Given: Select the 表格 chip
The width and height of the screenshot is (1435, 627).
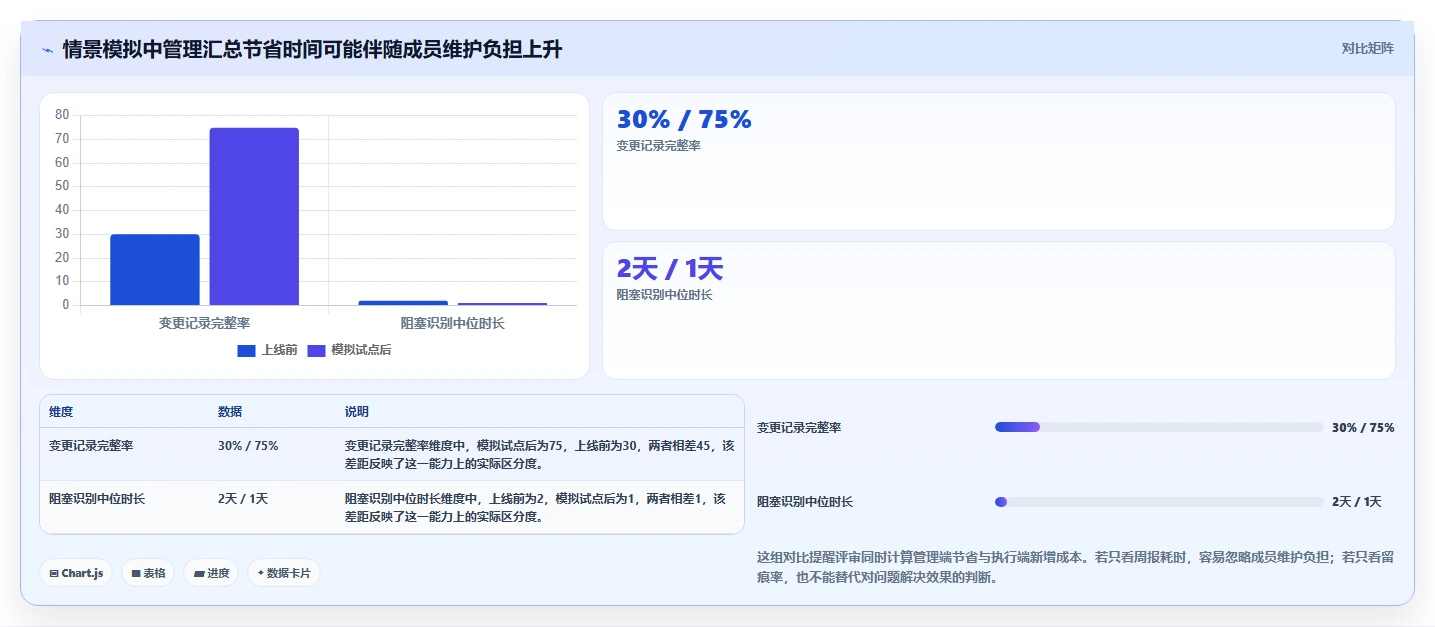Looking at the screenshot, I should (x=148, y=573).
